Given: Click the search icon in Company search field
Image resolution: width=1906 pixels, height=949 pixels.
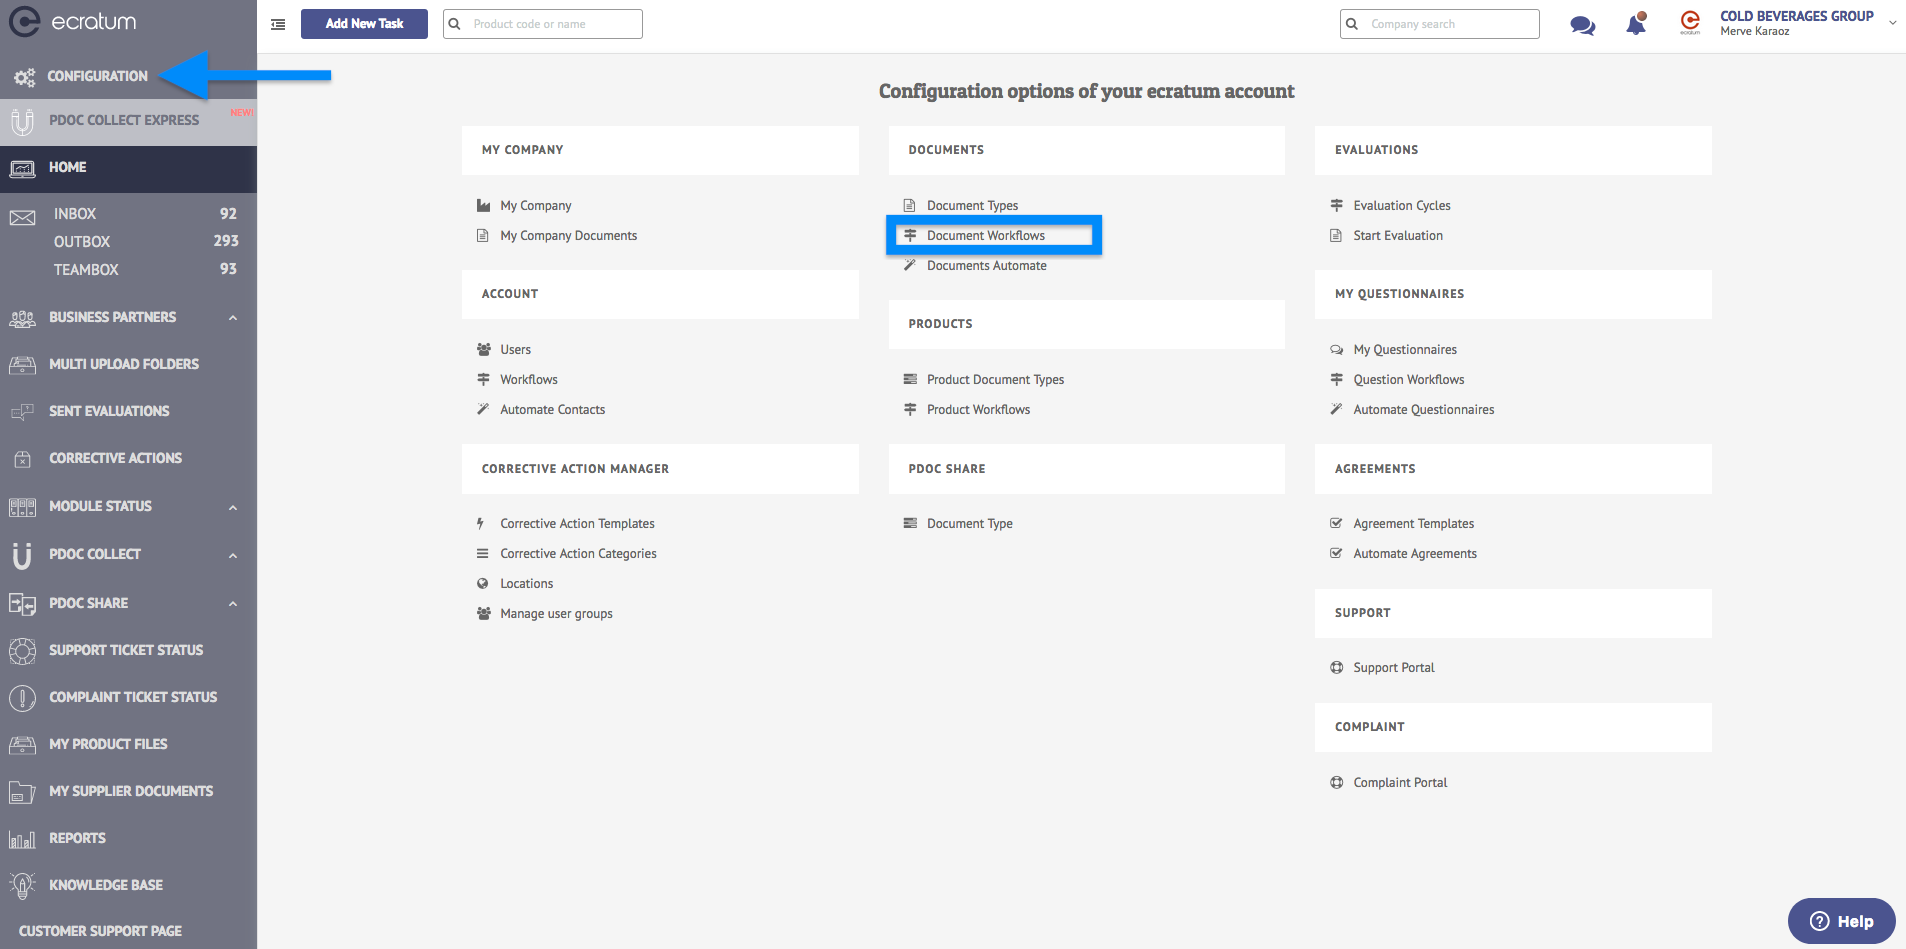Looking at the screenshot, I should pos(1352,24).
